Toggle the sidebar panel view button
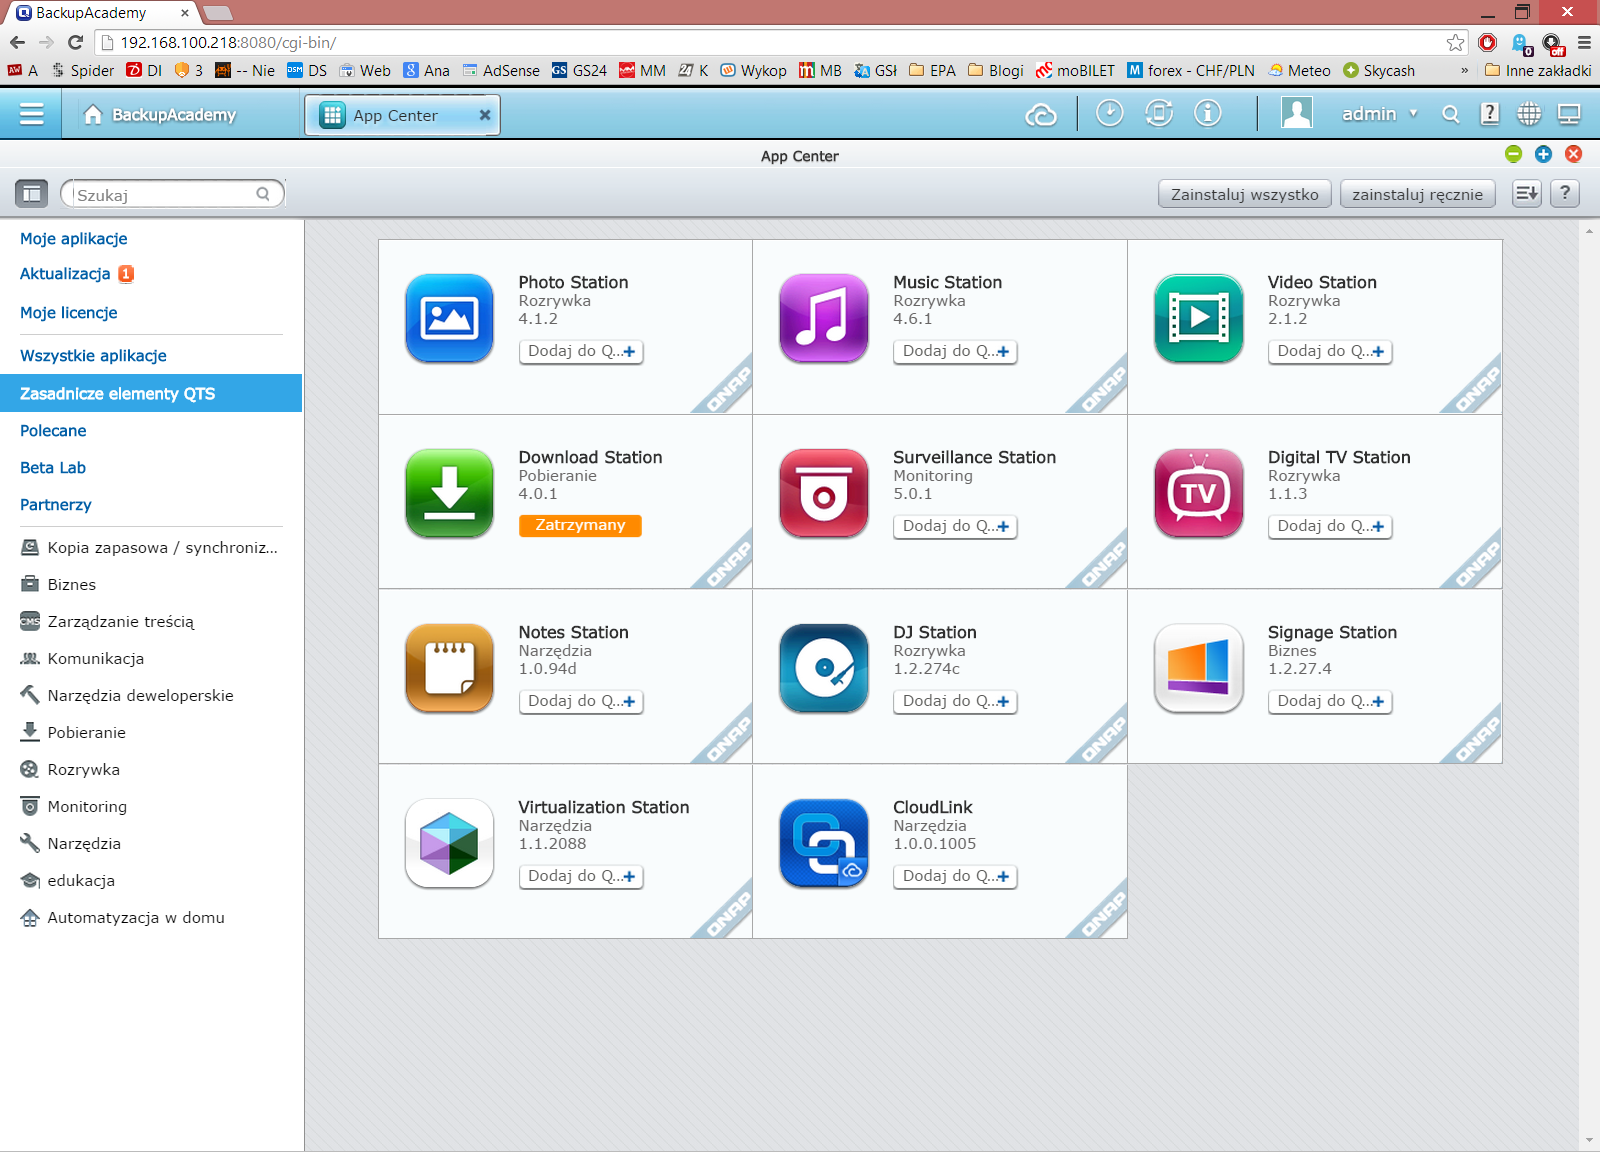This screenshot has width=1600, height=1152. [x=31, y=194]
